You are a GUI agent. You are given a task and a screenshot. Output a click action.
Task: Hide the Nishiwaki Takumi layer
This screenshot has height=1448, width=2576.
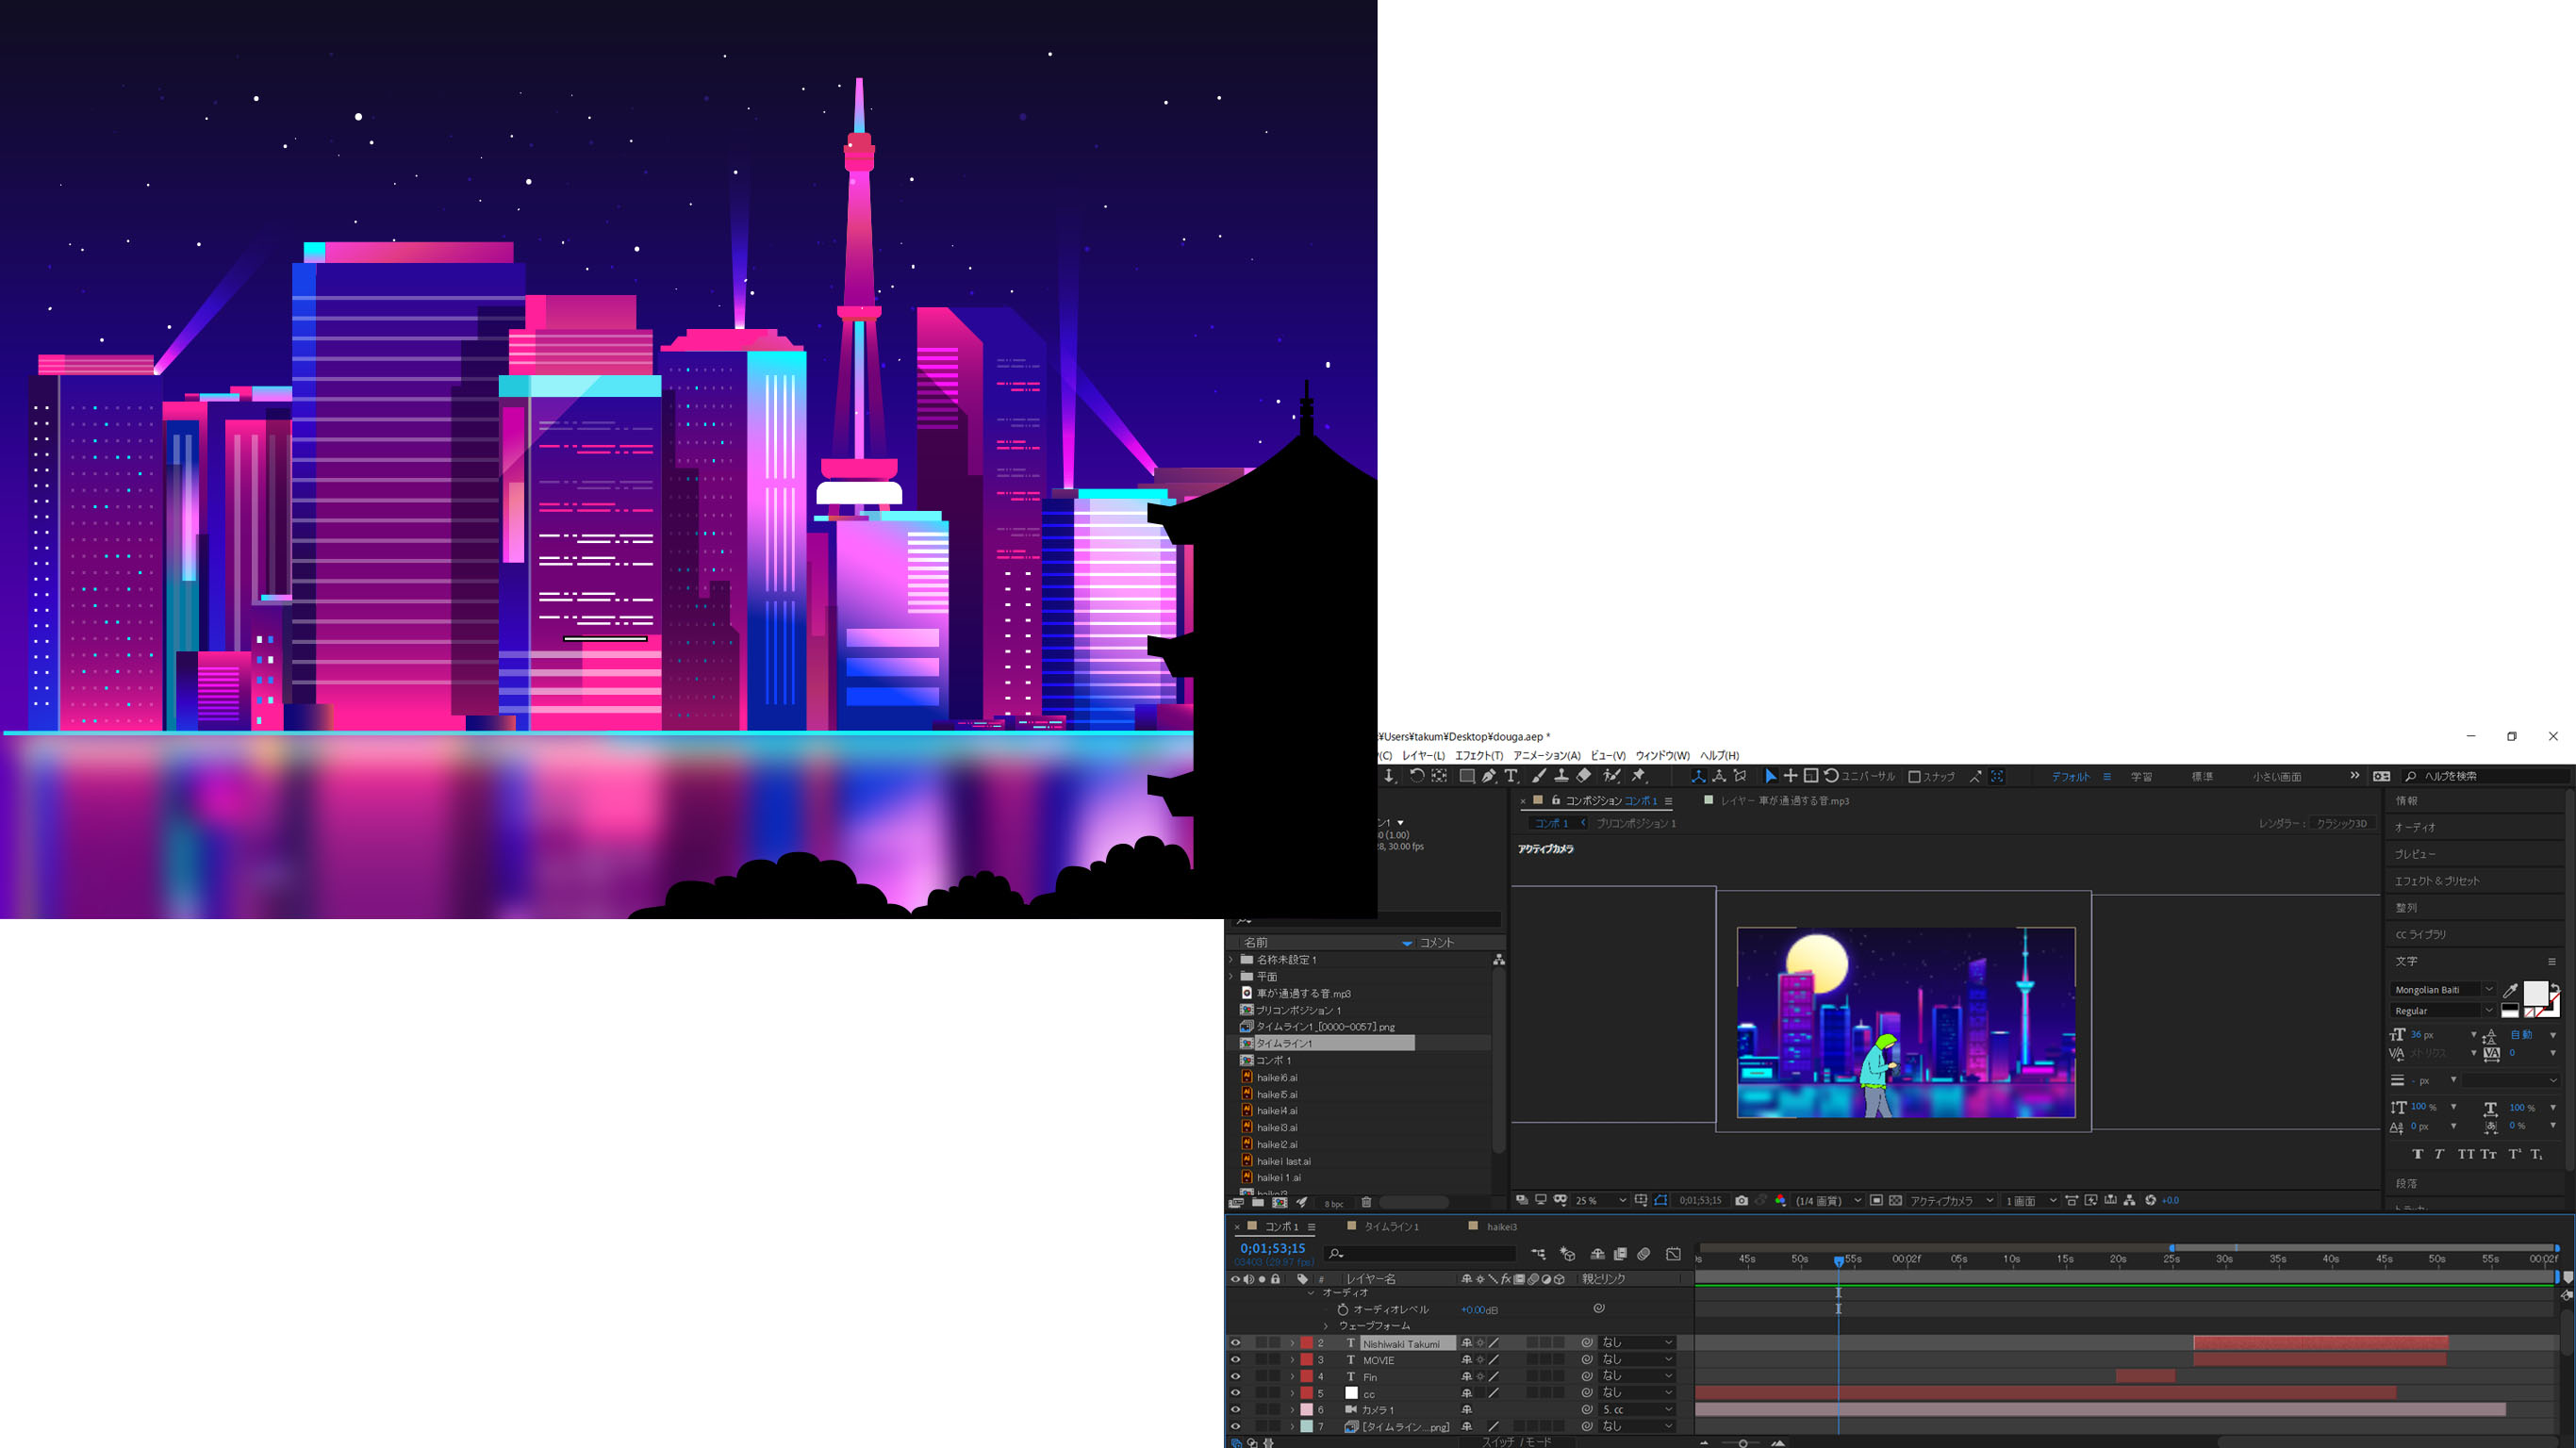tap(1235, 1343)
